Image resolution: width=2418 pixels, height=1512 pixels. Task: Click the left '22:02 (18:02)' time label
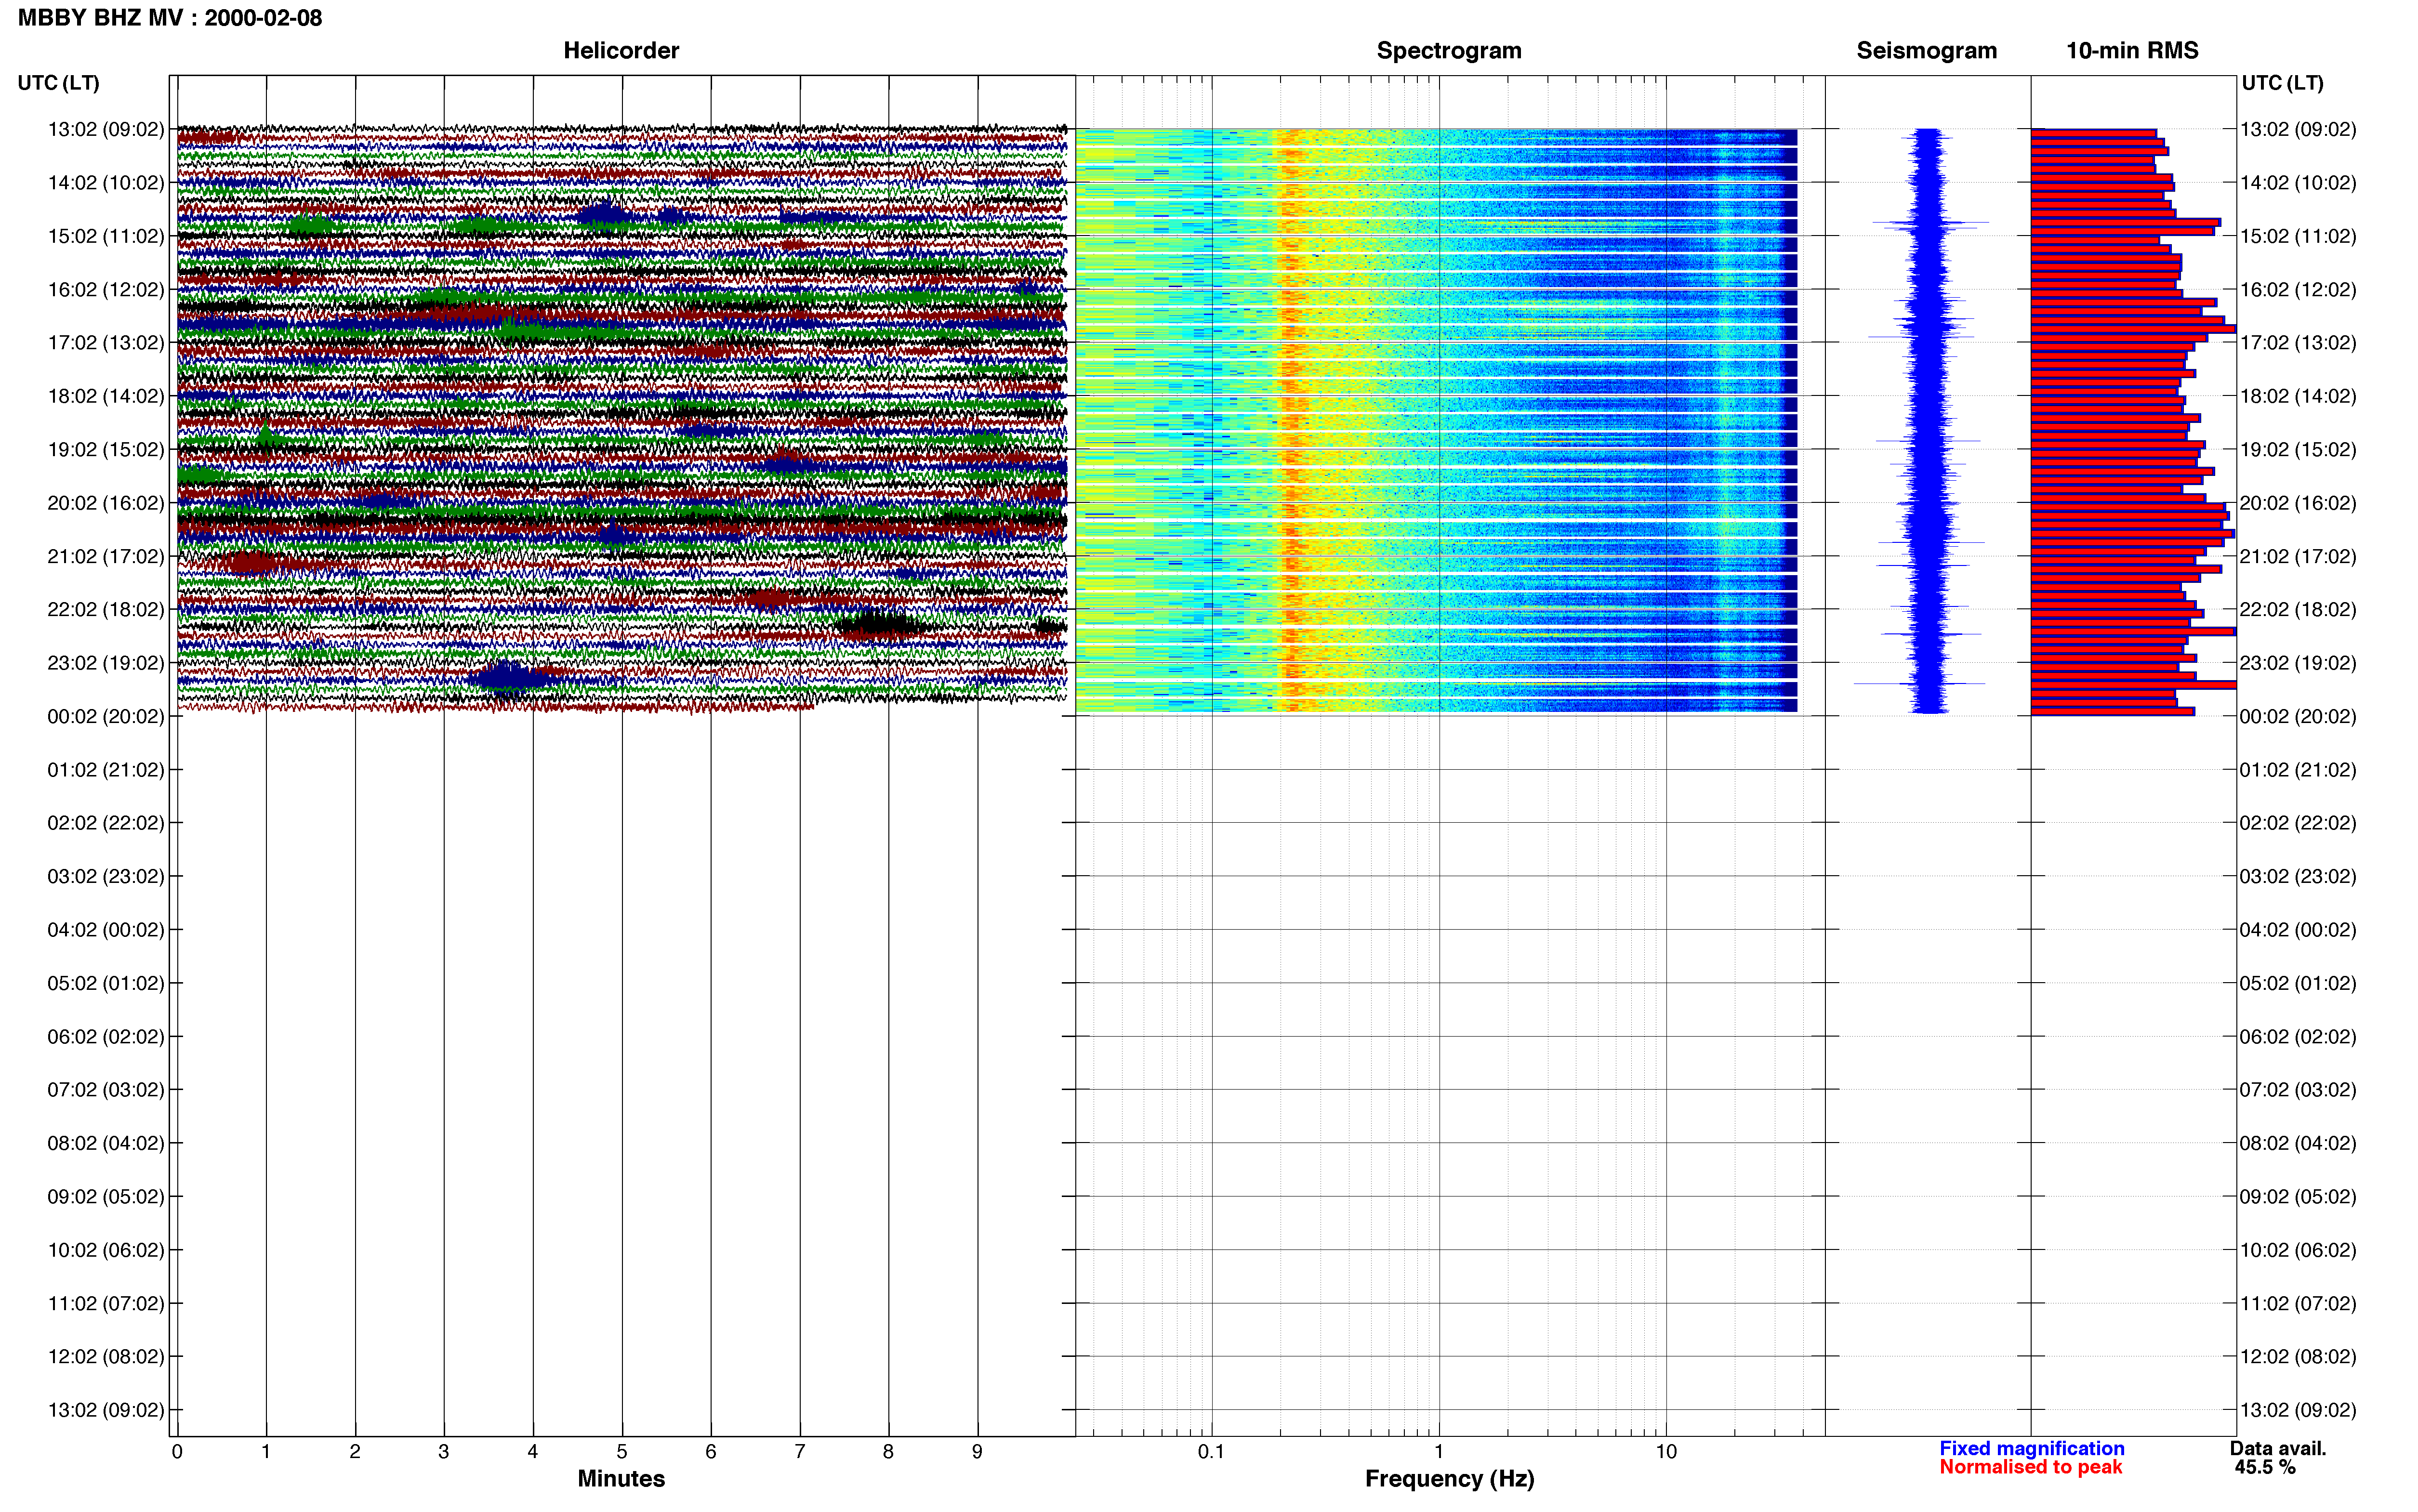coord(106,610)
